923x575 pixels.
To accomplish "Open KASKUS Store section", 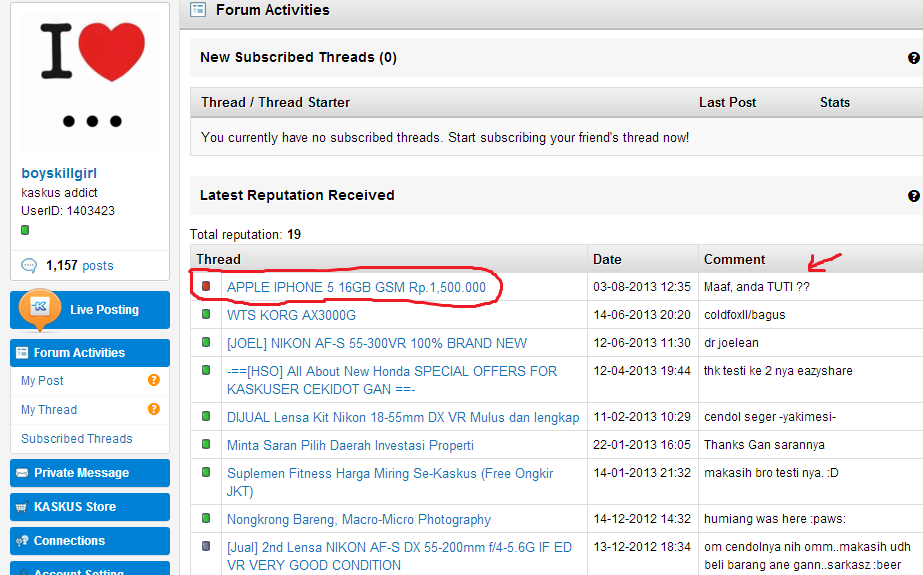I will click(x=89, y=507).
